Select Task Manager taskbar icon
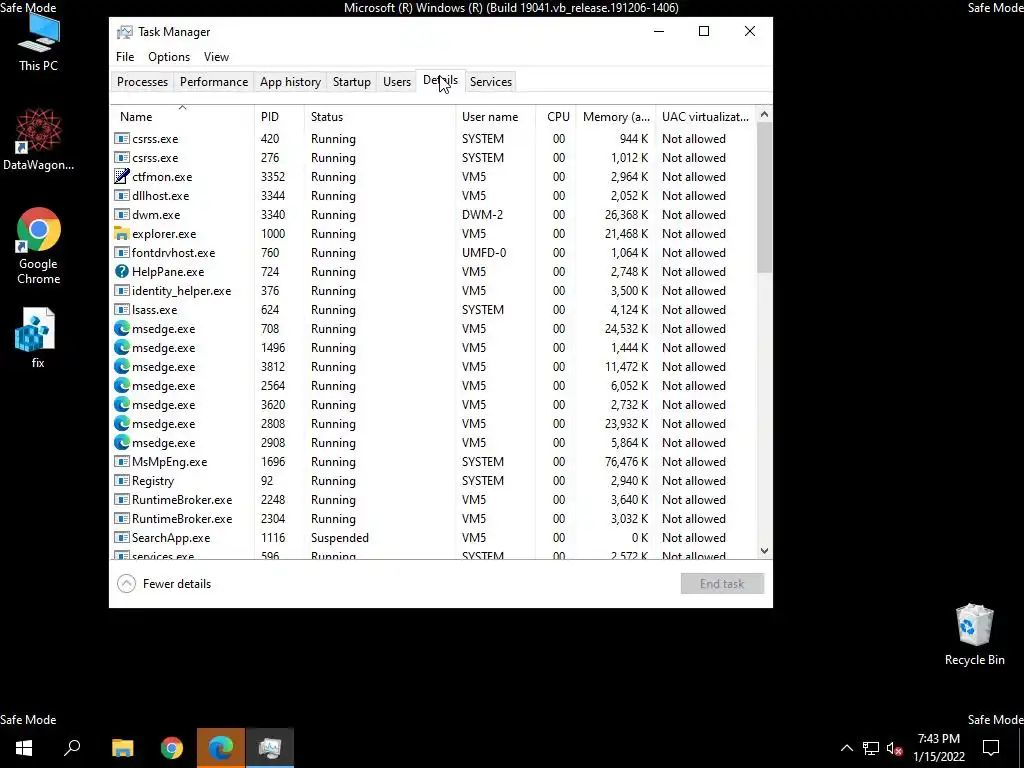 pos(270,748)
